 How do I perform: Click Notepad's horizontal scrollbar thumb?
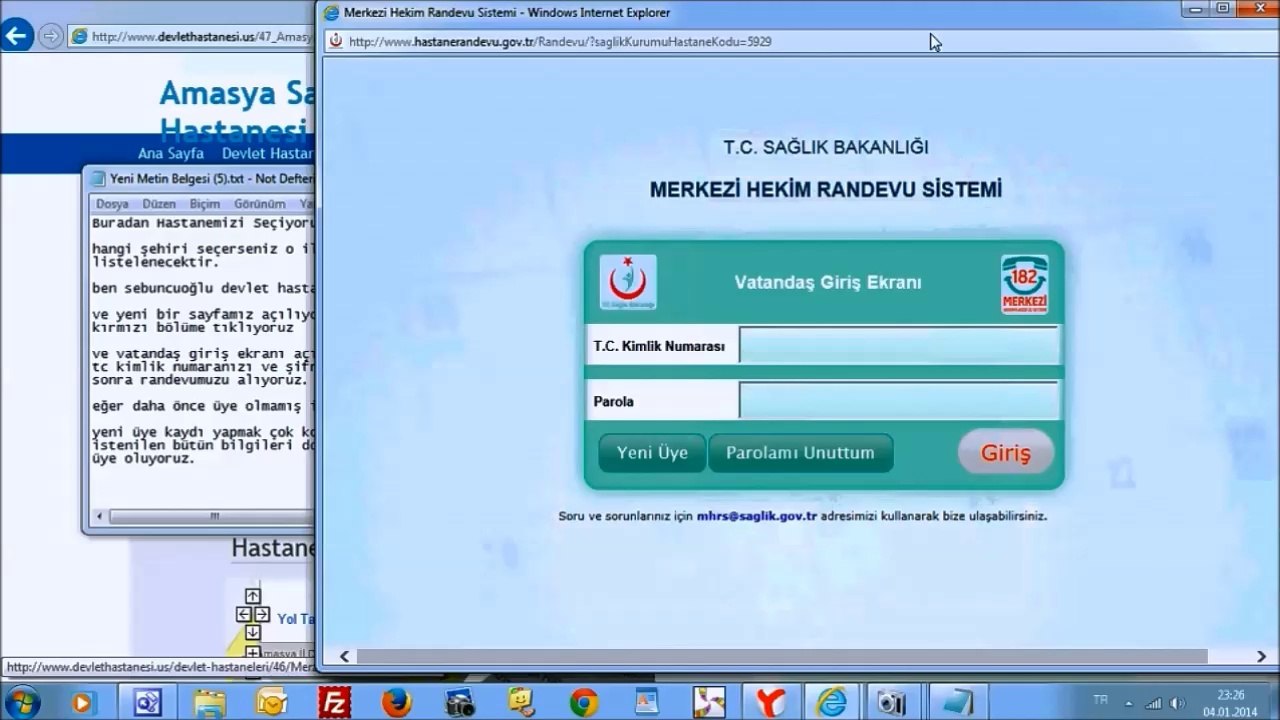click(214, 517)
